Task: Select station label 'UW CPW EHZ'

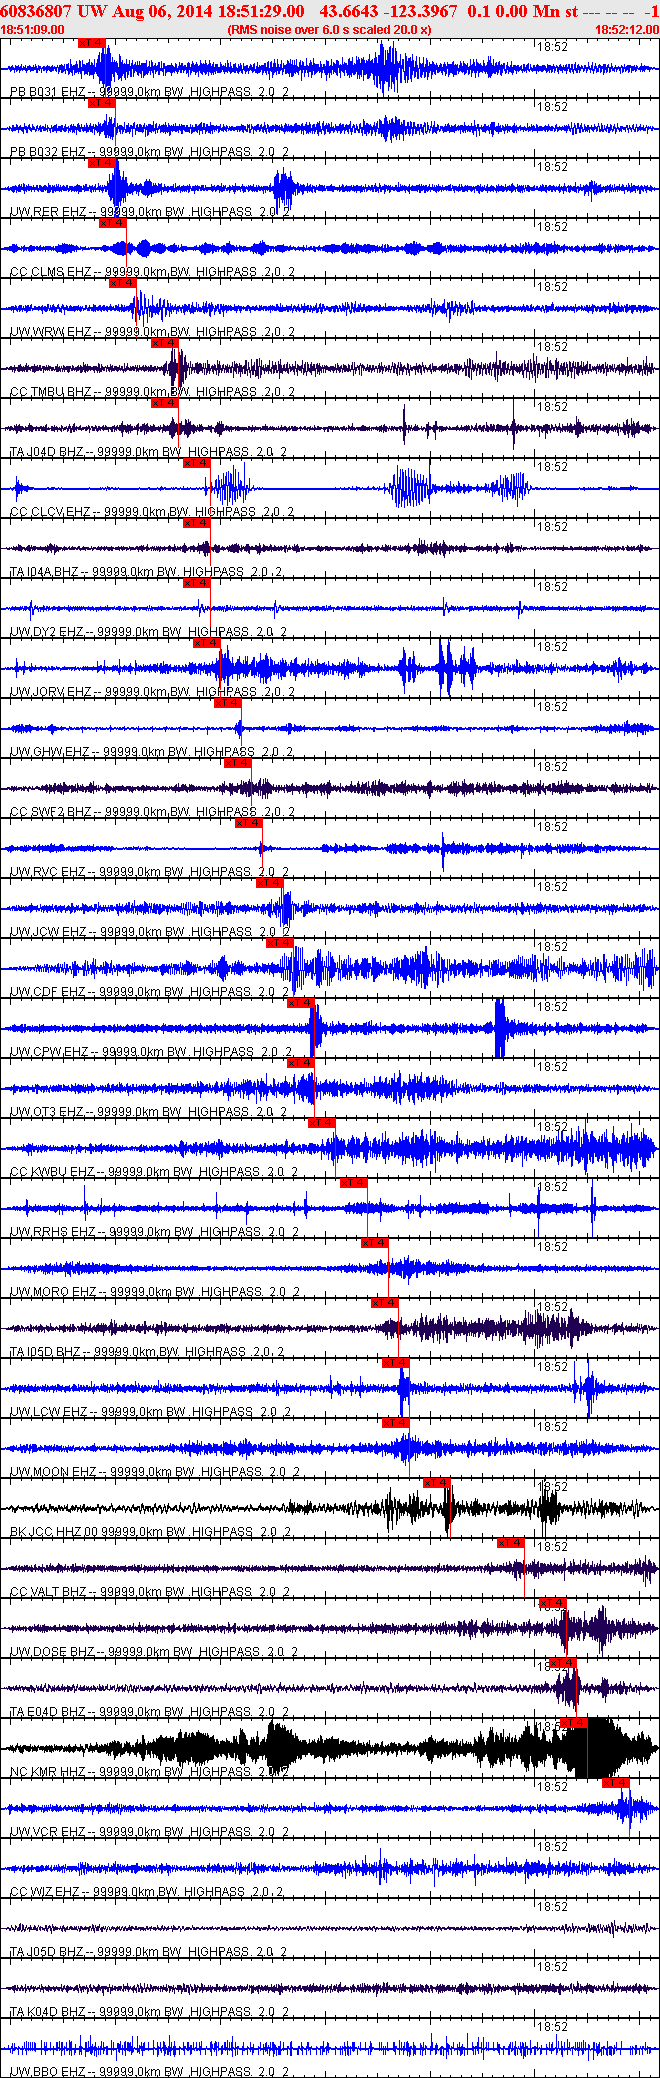Action: coord(50,1052)
